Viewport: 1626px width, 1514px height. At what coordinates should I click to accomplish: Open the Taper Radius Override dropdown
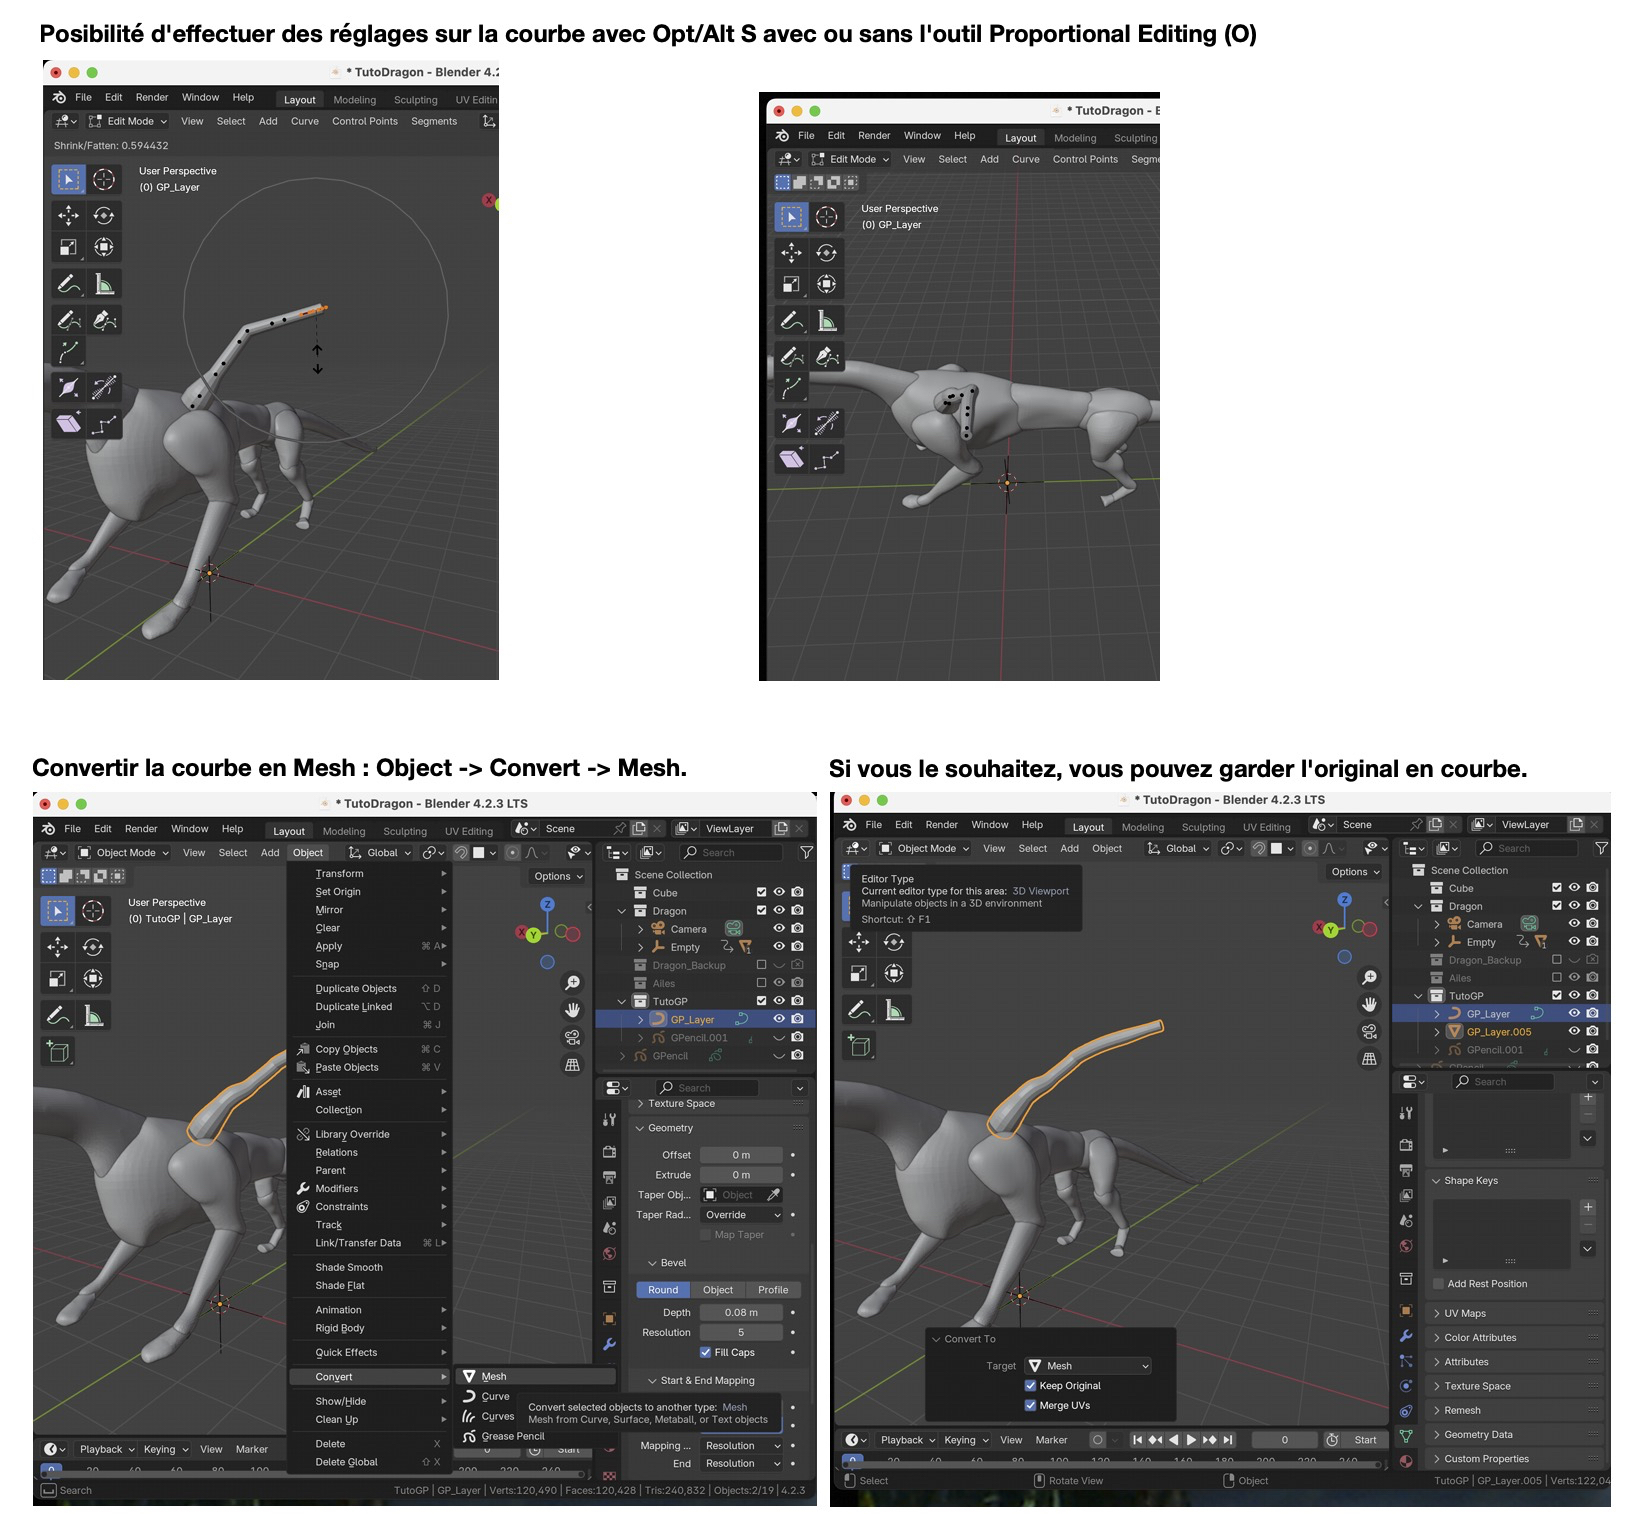(742, 1215)
